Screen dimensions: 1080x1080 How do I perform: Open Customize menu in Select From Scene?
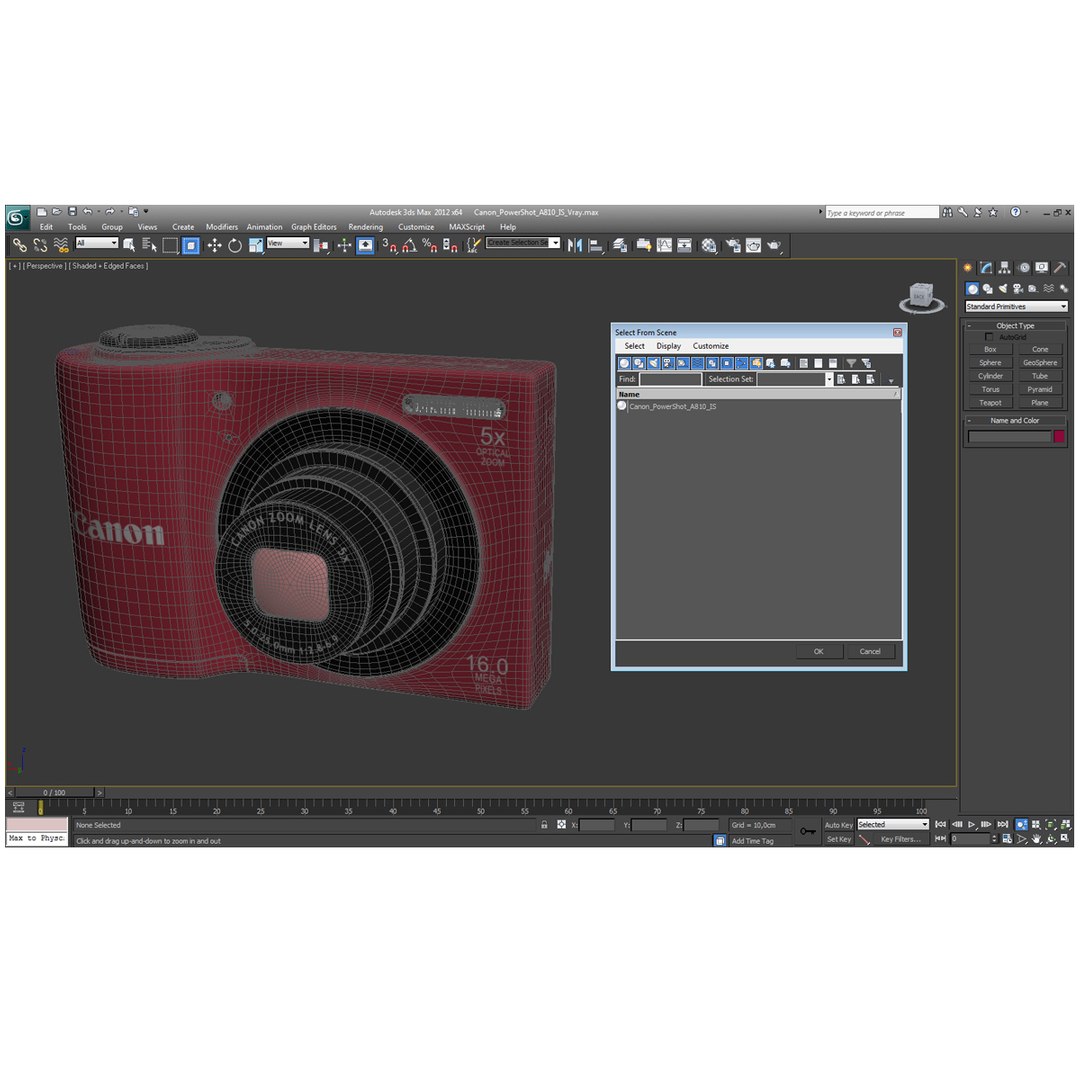(710, 346)
